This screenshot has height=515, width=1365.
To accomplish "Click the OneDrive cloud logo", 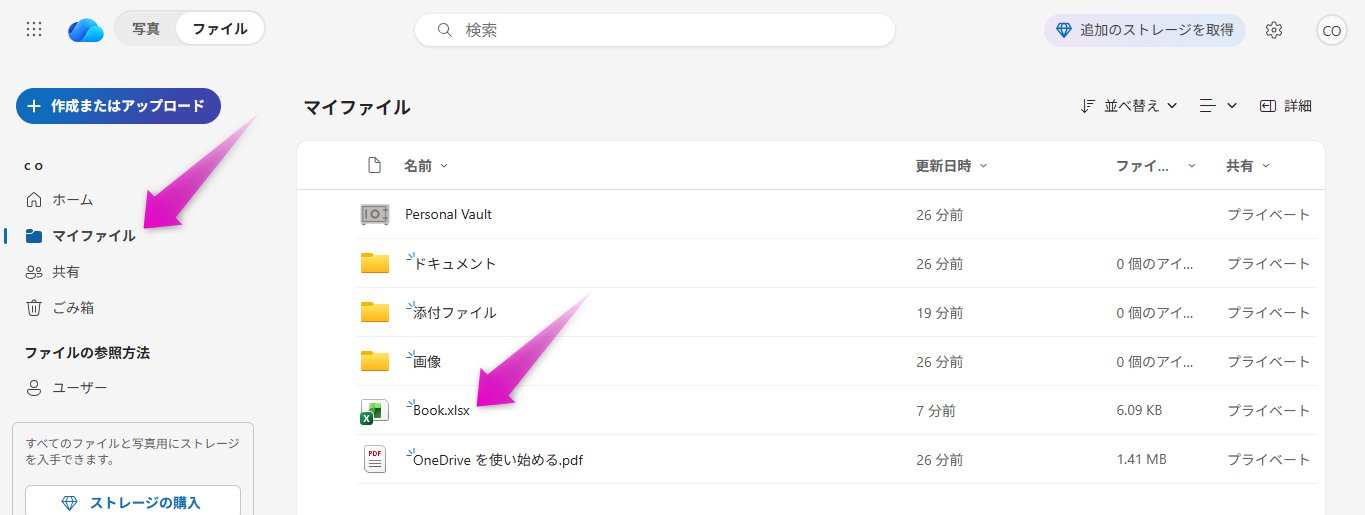I will click(x=86, y=30).
